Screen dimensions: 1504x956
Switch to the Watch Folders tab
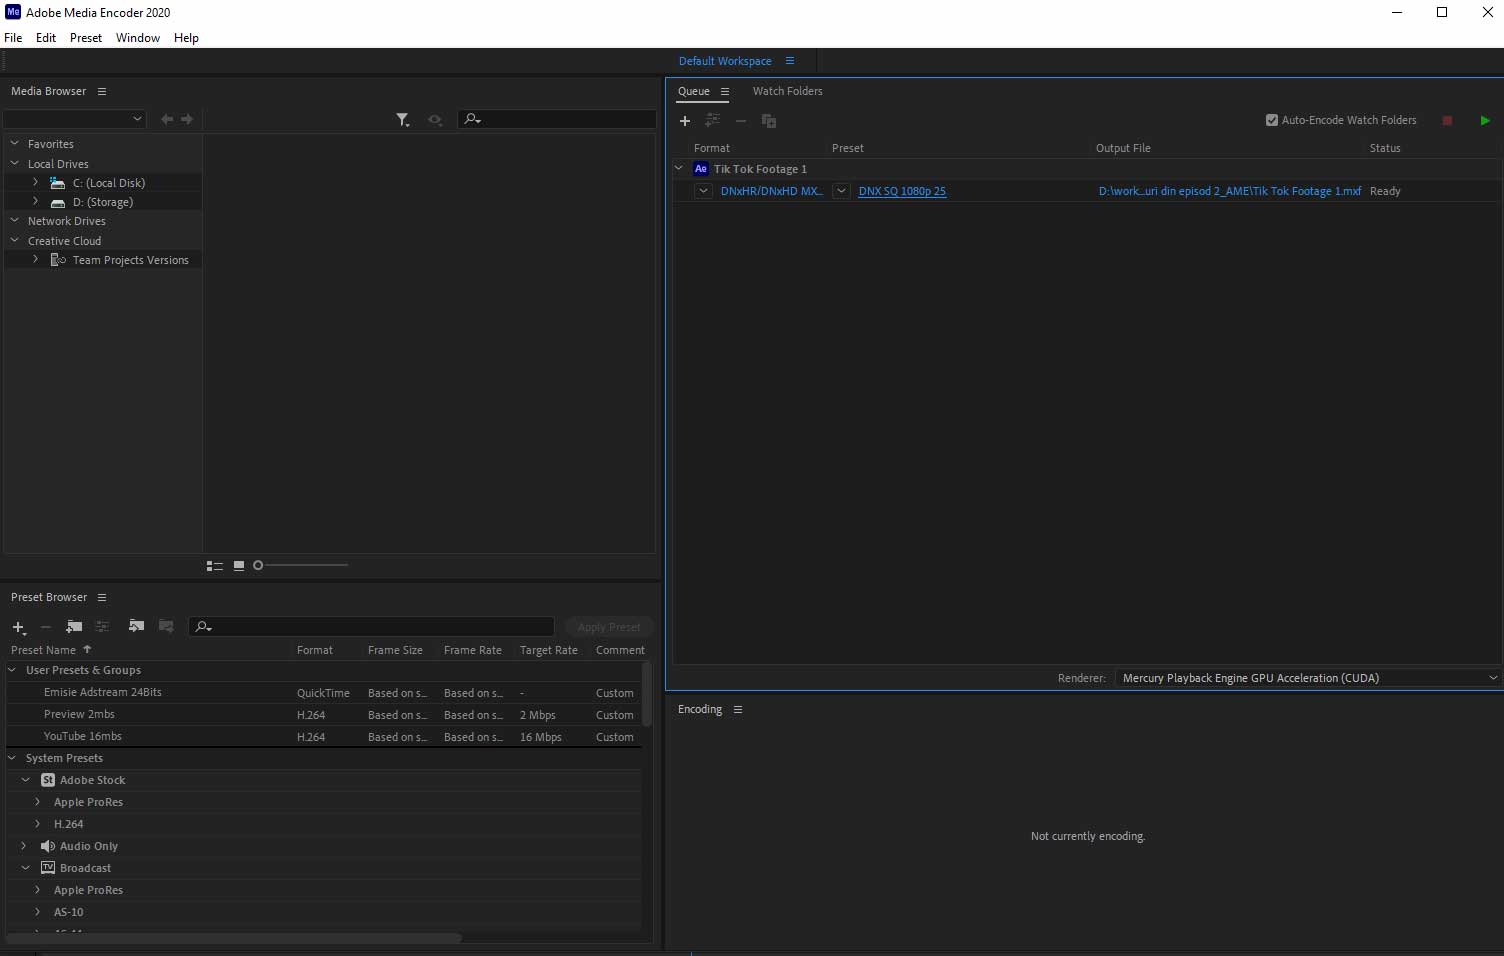787,91
